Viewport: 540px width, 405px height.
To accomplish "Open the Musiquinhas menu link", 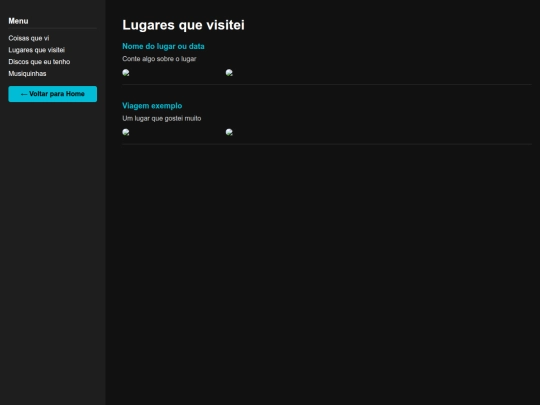I will click(27, 73).
